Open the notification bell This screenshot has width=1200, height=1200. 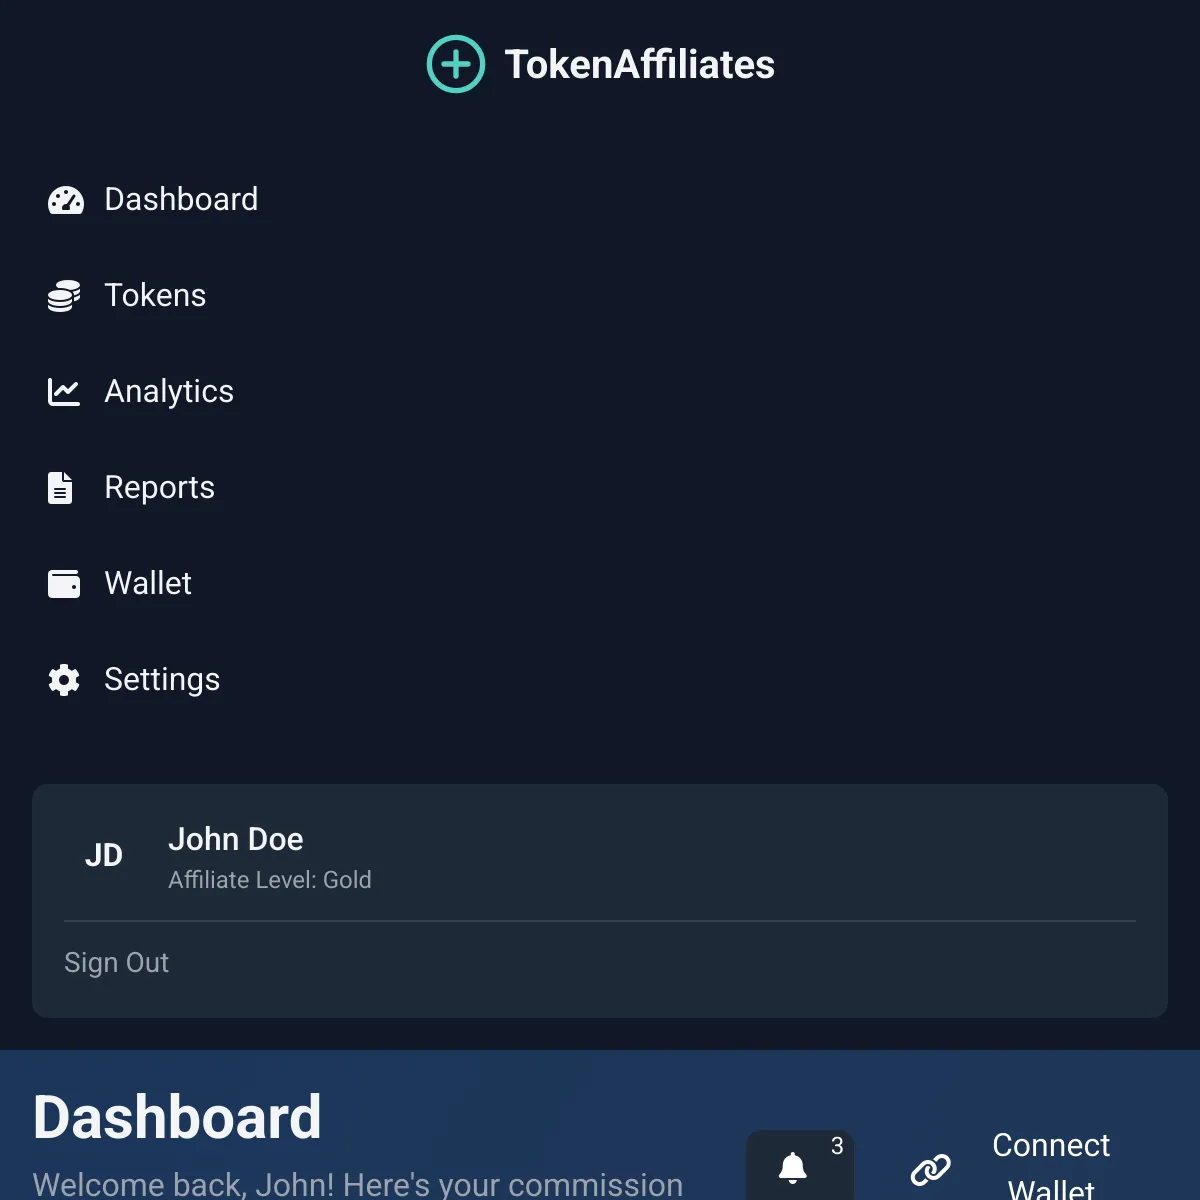click(791, 1168)
